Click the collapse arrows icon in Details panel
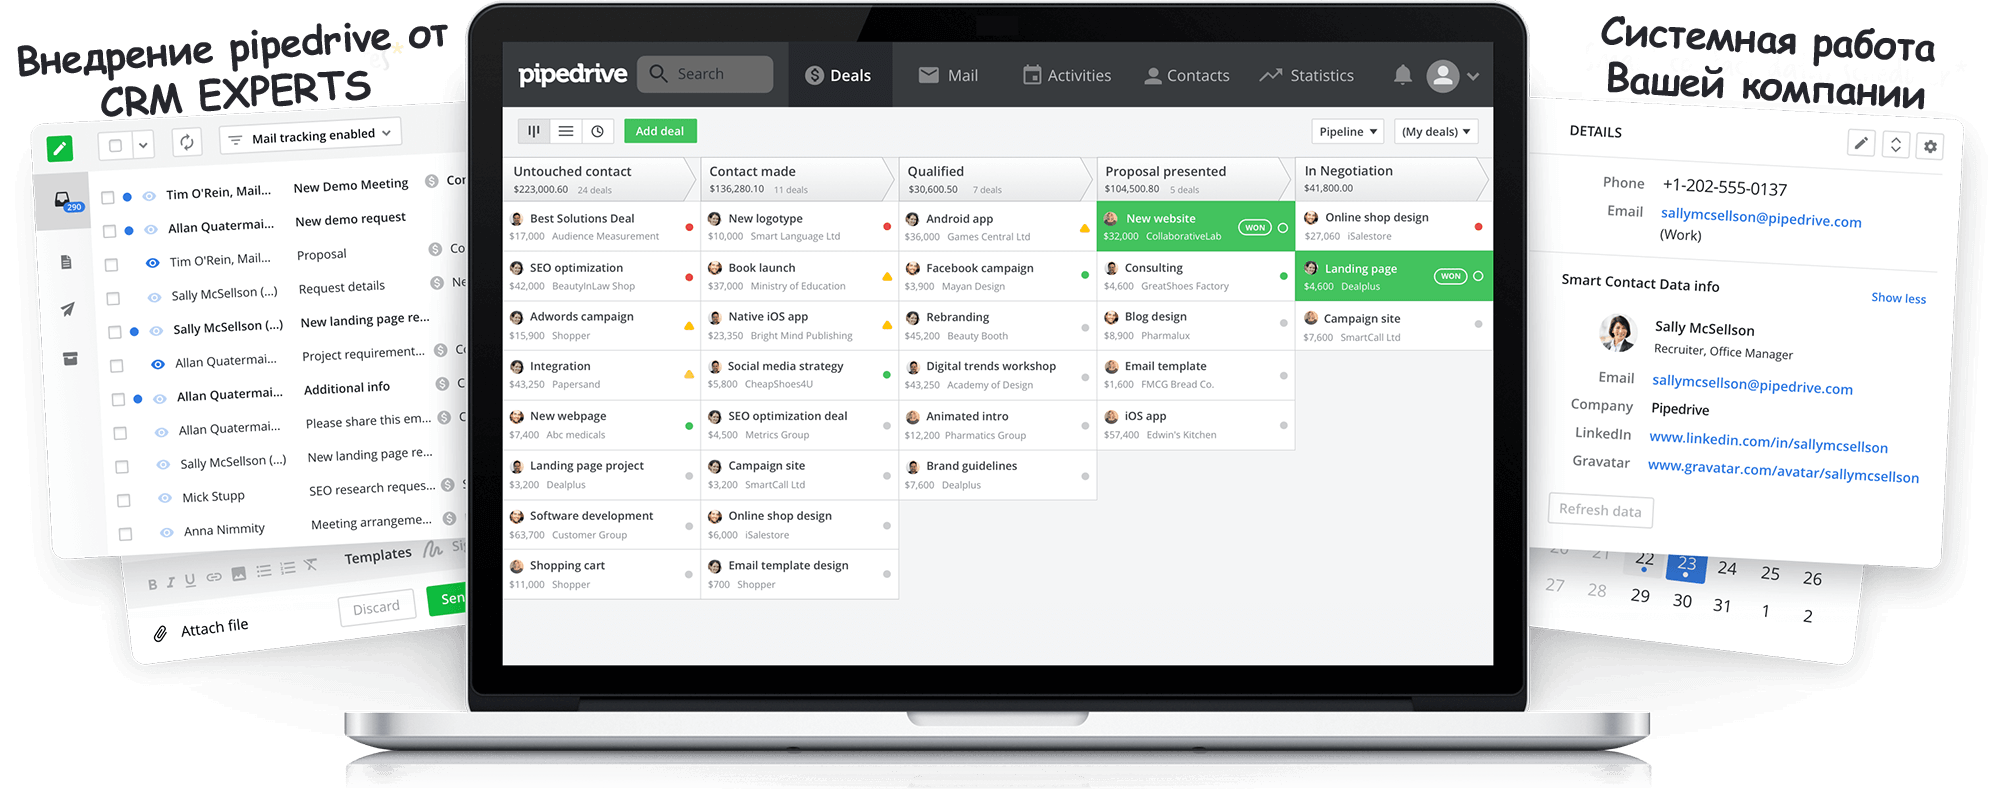 [1896, 145]
